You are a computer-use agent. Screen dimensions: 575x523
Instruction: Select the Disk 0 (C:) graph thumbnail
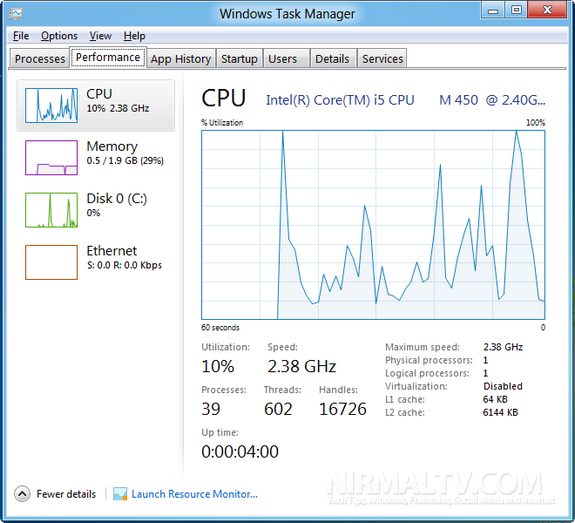coord(51,210)
